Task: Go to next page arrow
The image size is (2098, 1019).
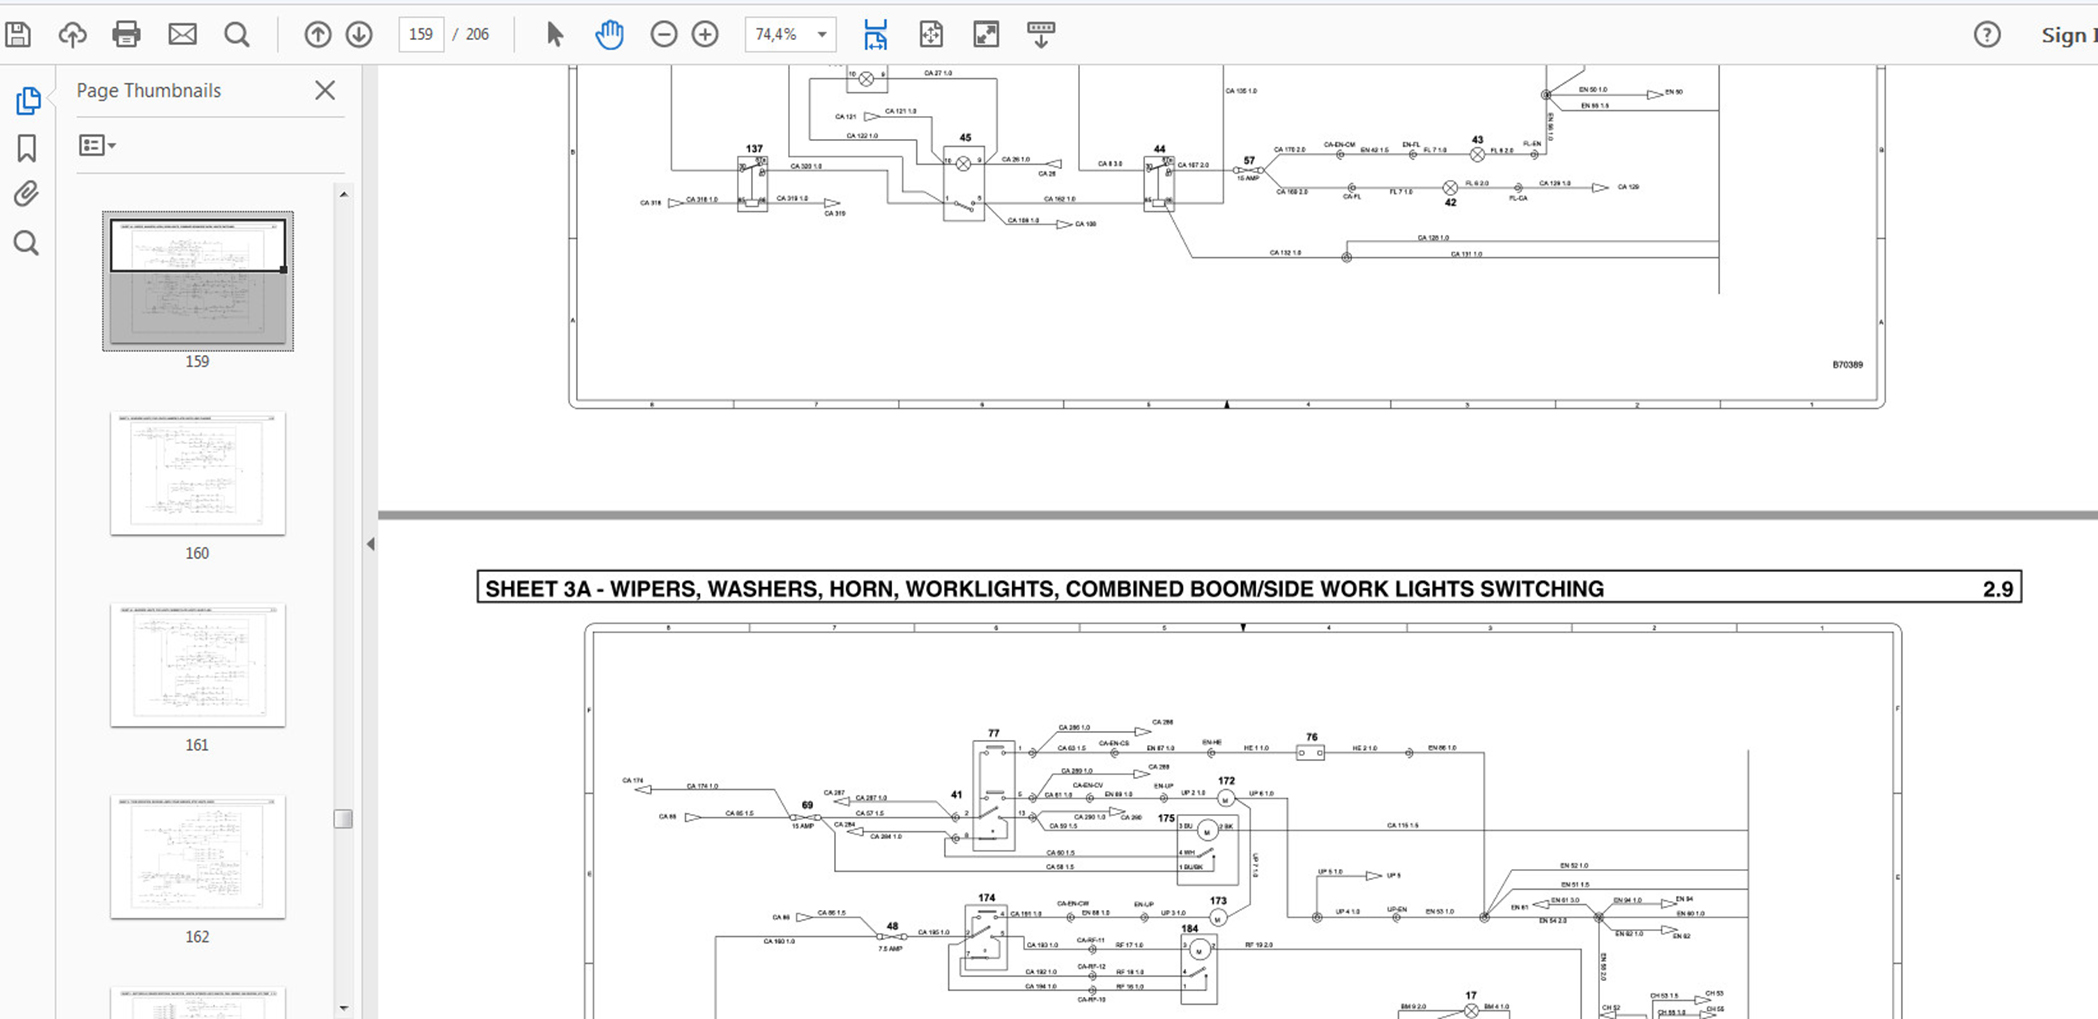Action: [x=359, y=35]
